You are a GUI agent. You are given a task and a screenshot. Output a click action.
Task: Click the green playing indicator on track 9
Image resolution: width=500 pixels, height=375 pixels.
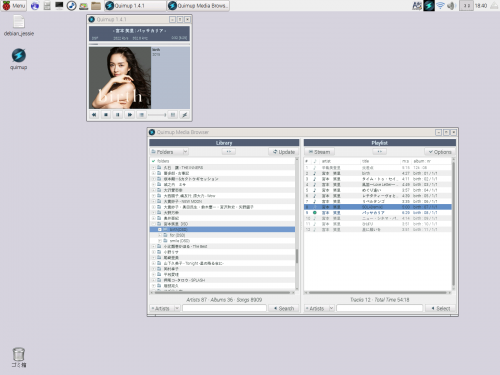tap(314, 213)
